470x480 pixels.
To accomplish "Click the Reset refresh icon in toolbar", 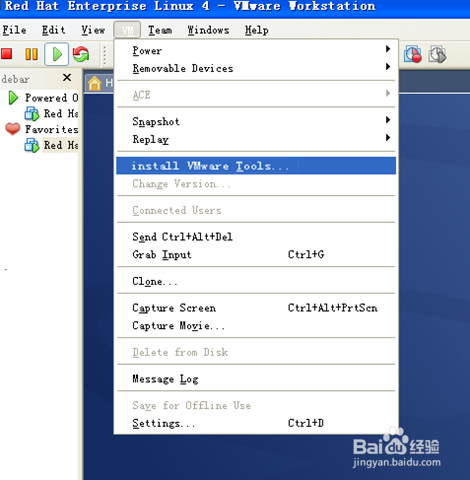I will pos(81,54).
